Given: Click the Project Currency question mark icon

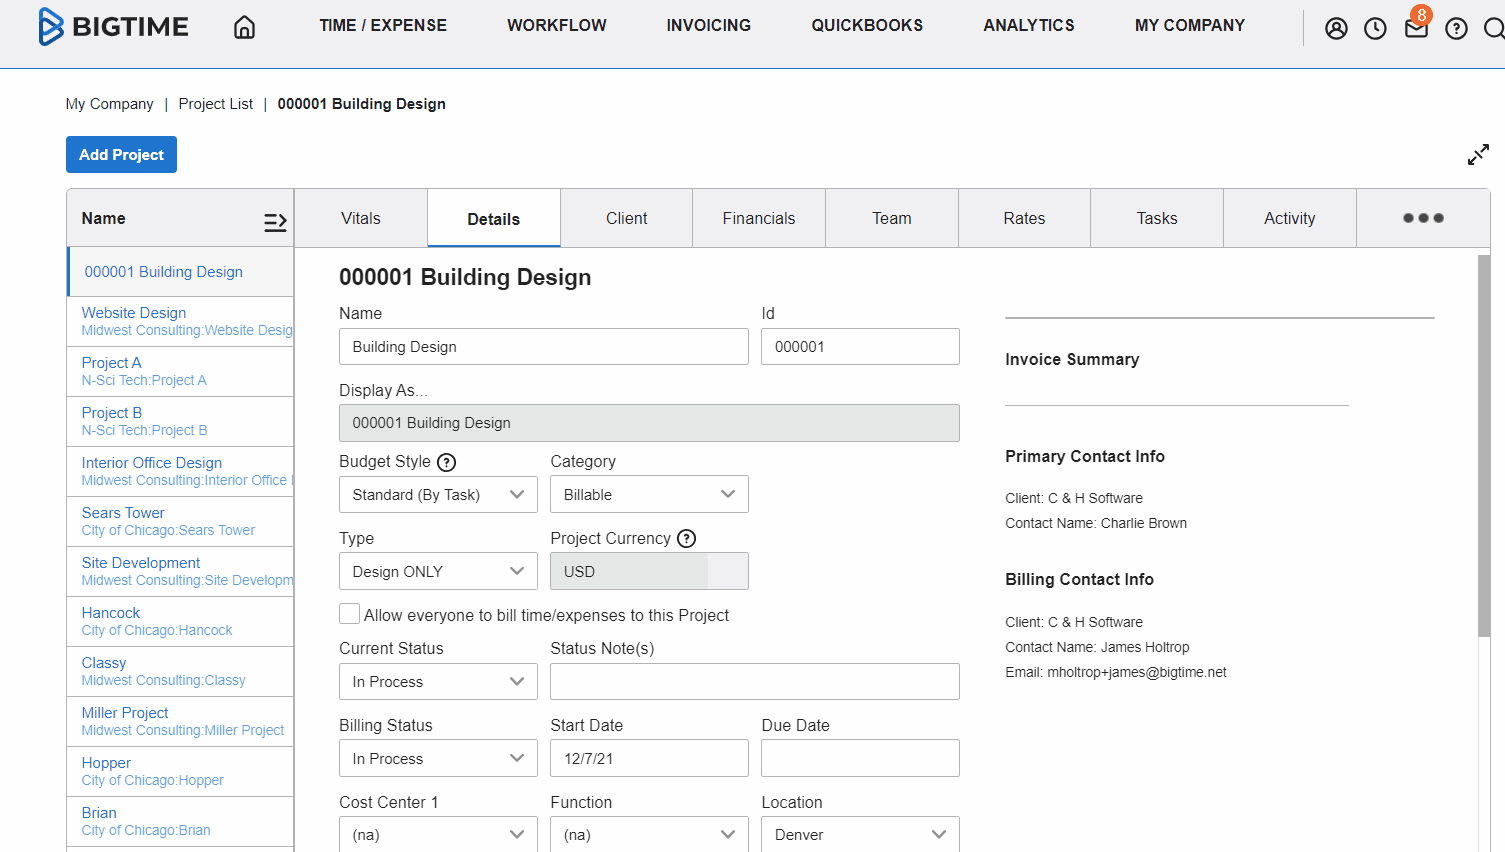Looking at the screenshot, I should point(686,538).
